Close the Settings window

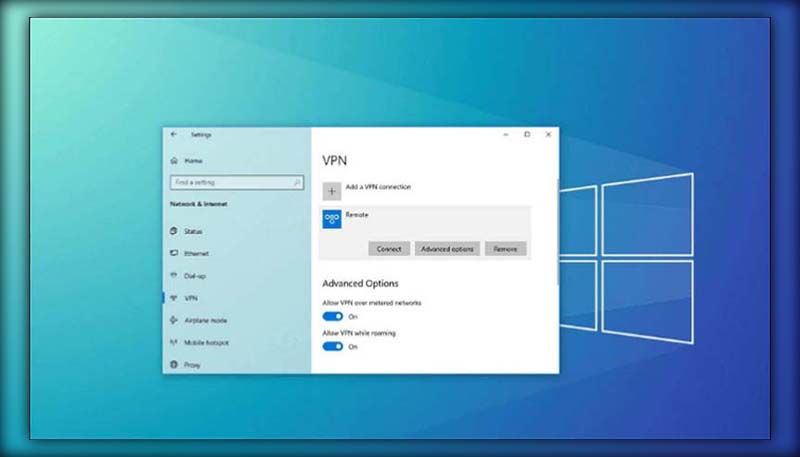[x=548, y=134]
